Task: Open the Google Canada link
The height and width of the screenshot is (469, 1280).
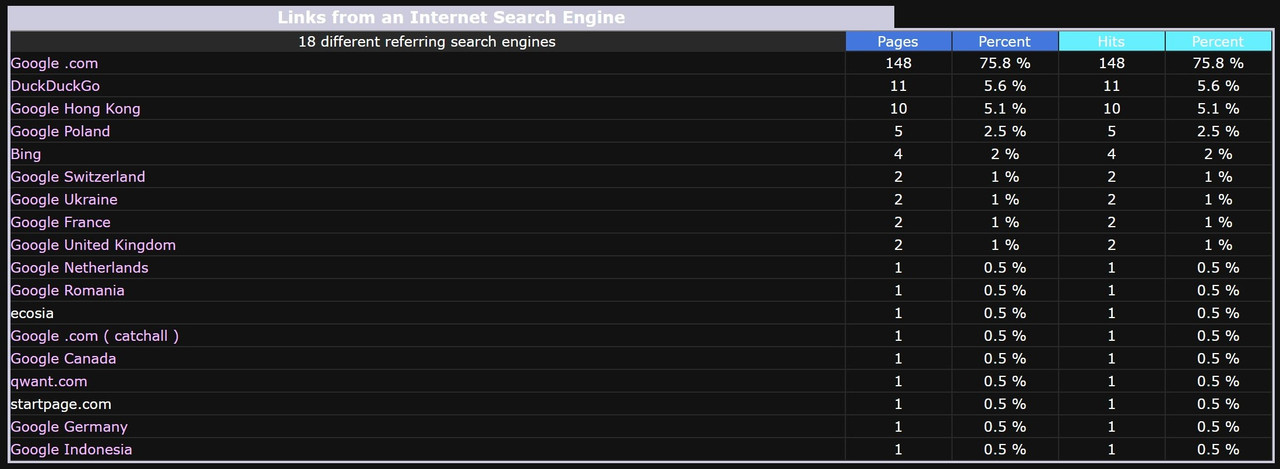Action: coord(63,359)
